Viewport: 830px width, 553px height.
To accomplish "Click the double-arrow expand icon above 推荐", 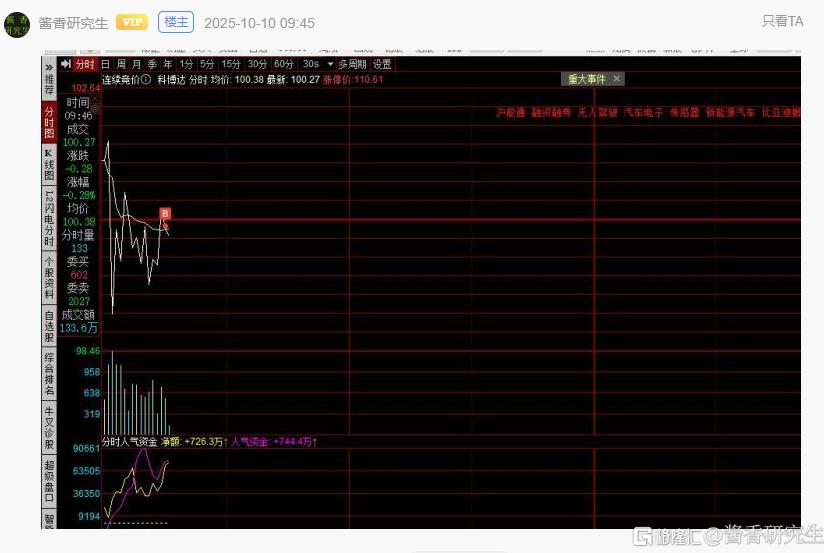I will tap(48, 65).
